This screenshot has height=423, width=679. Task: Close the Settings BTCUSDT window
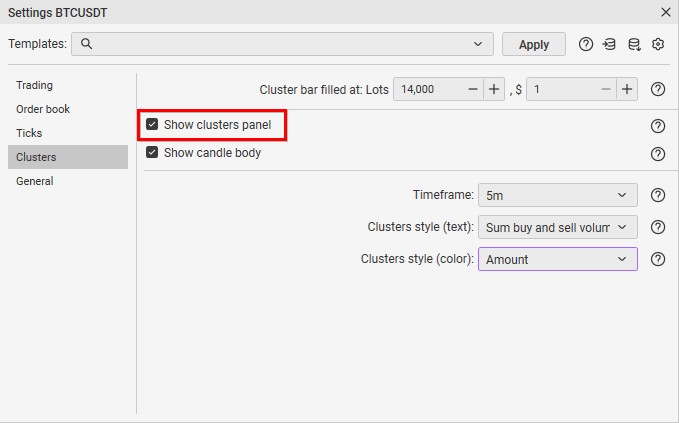[666, 12]
